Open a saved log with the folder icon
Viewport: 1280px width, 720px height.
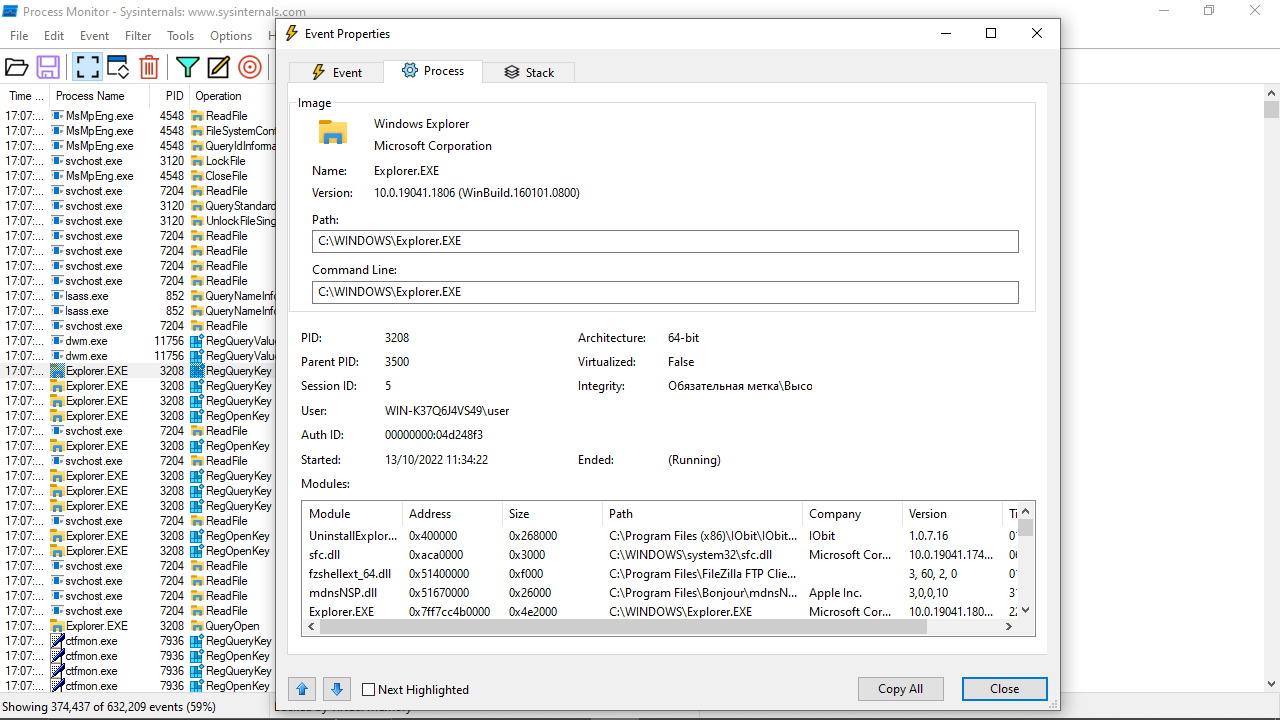[16, 67]
